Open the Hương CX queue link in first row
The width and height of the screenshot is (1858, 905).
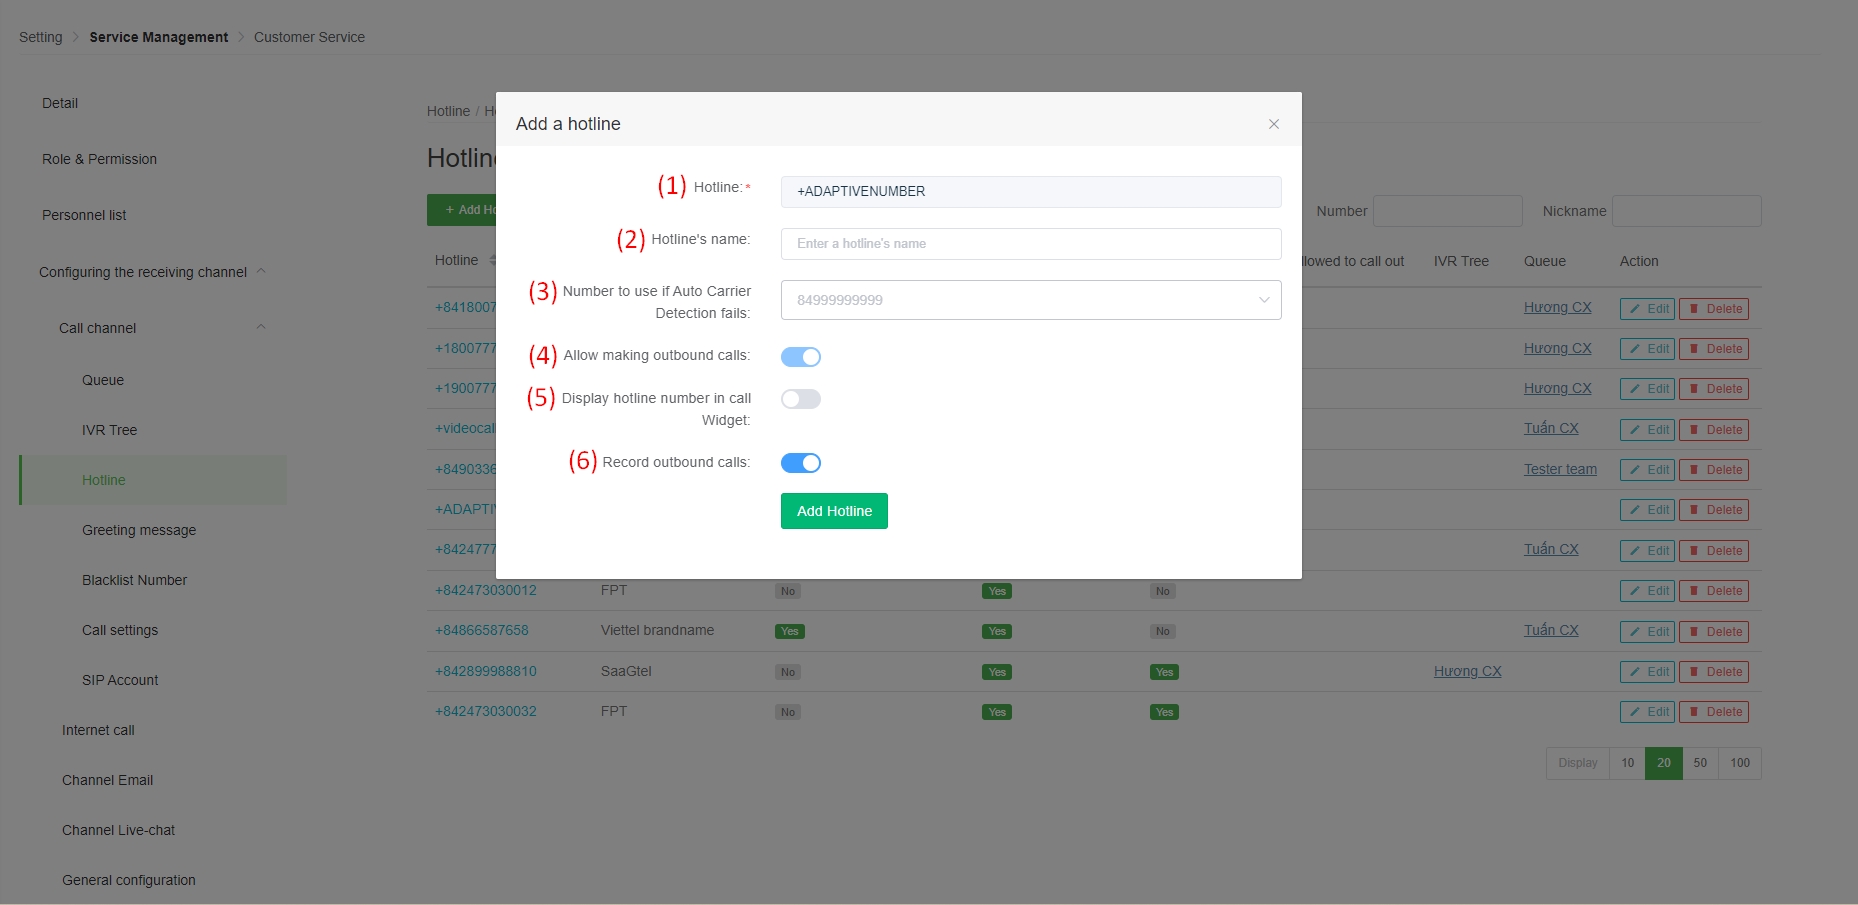[x=1556, y=307]
